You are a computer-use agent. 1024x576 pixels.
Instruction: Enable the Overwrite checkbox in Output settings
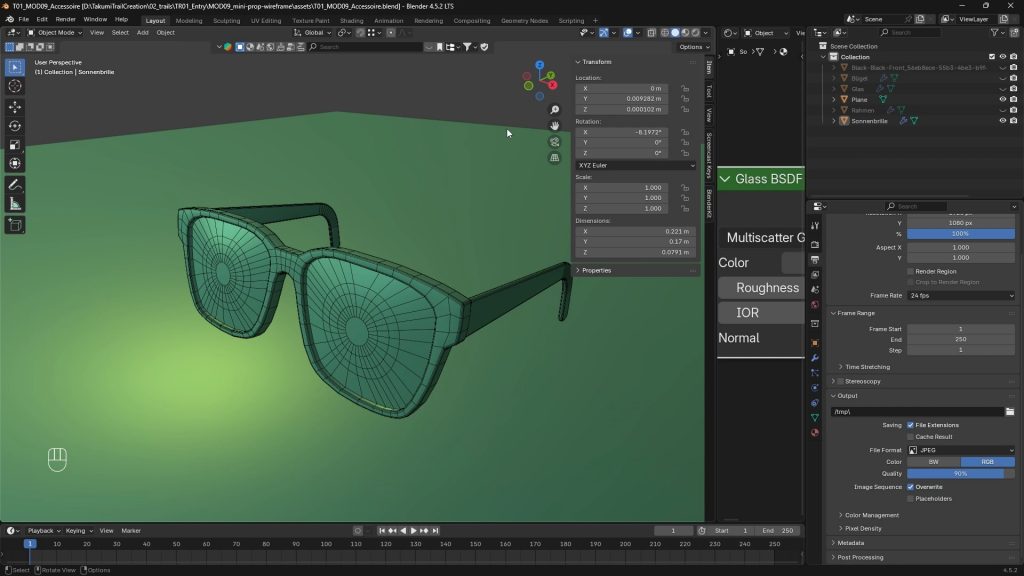pyautogui.click(x=910, y=487)
